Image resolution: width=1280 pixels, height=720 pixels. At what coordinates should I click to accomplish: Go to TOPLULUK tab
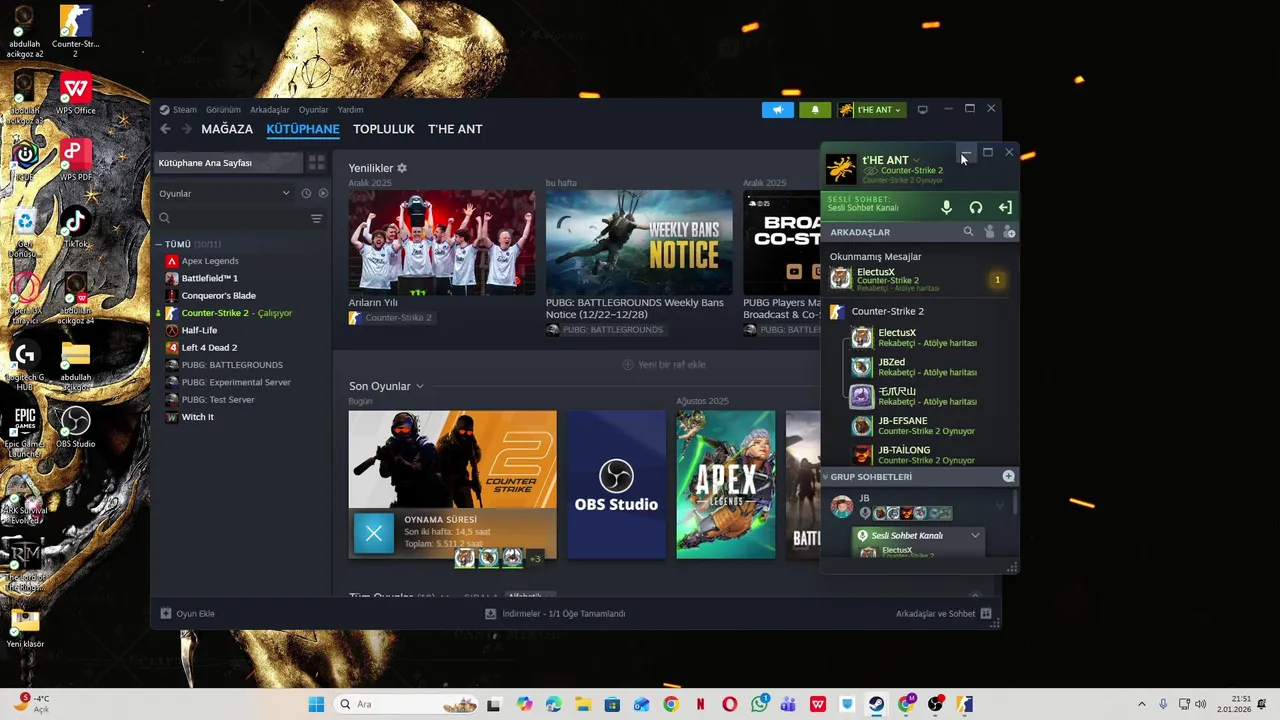384,129
